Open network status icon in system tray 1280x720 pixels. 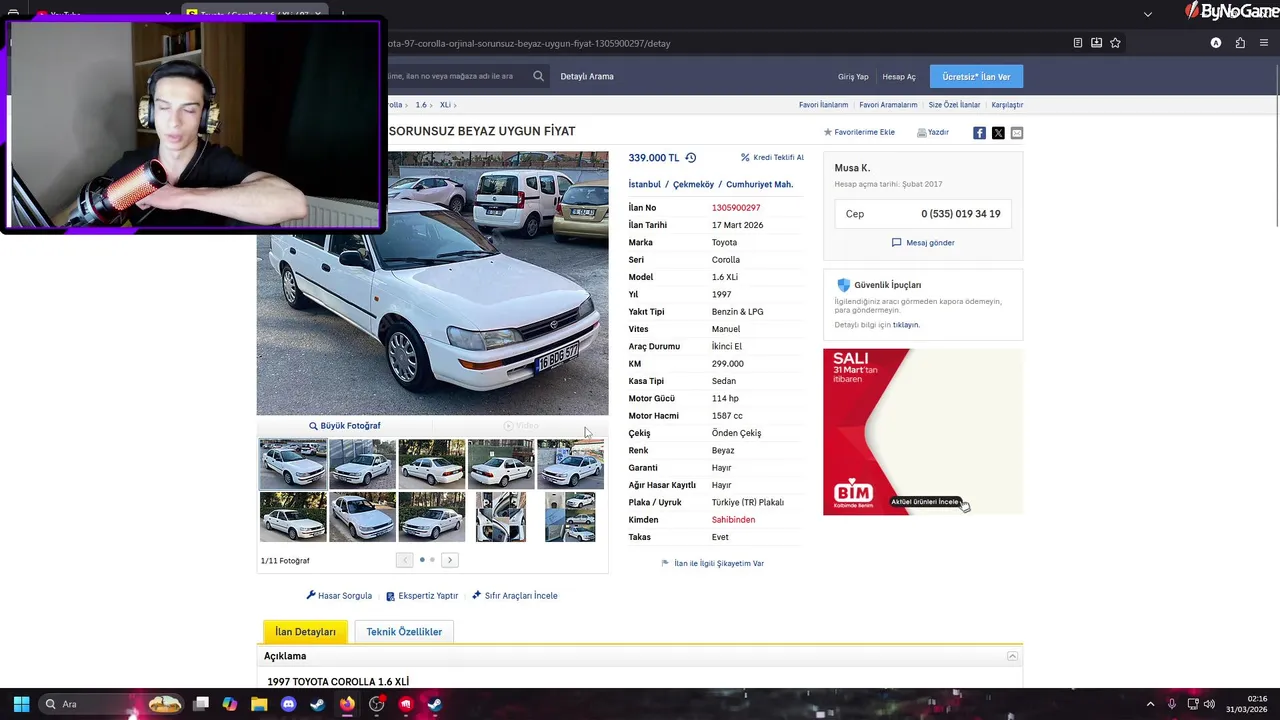tap(1193, 704)
